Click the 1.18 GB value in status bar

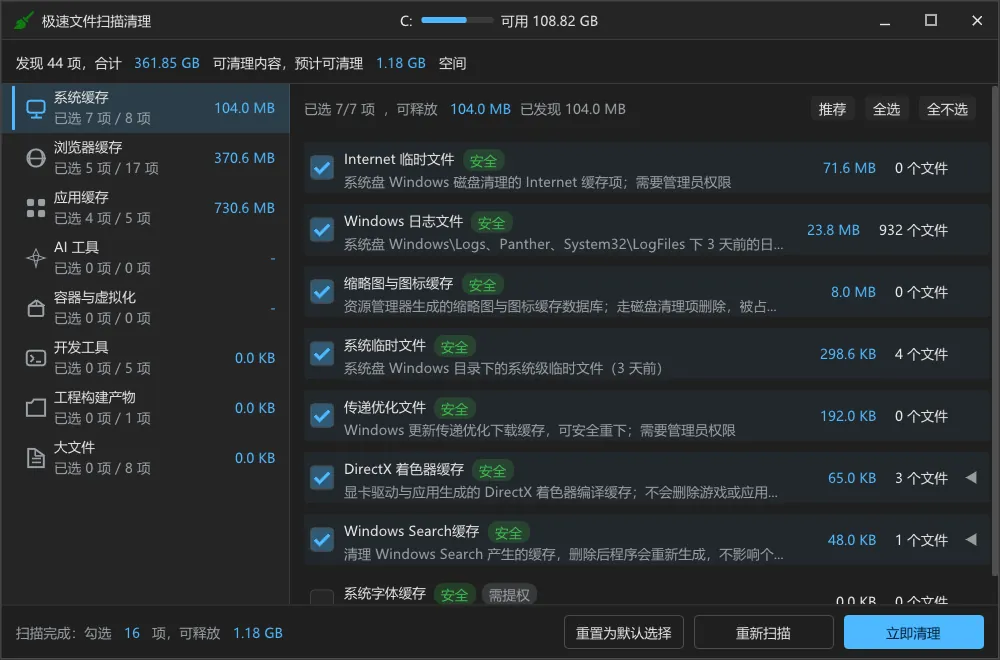[258, 633]
